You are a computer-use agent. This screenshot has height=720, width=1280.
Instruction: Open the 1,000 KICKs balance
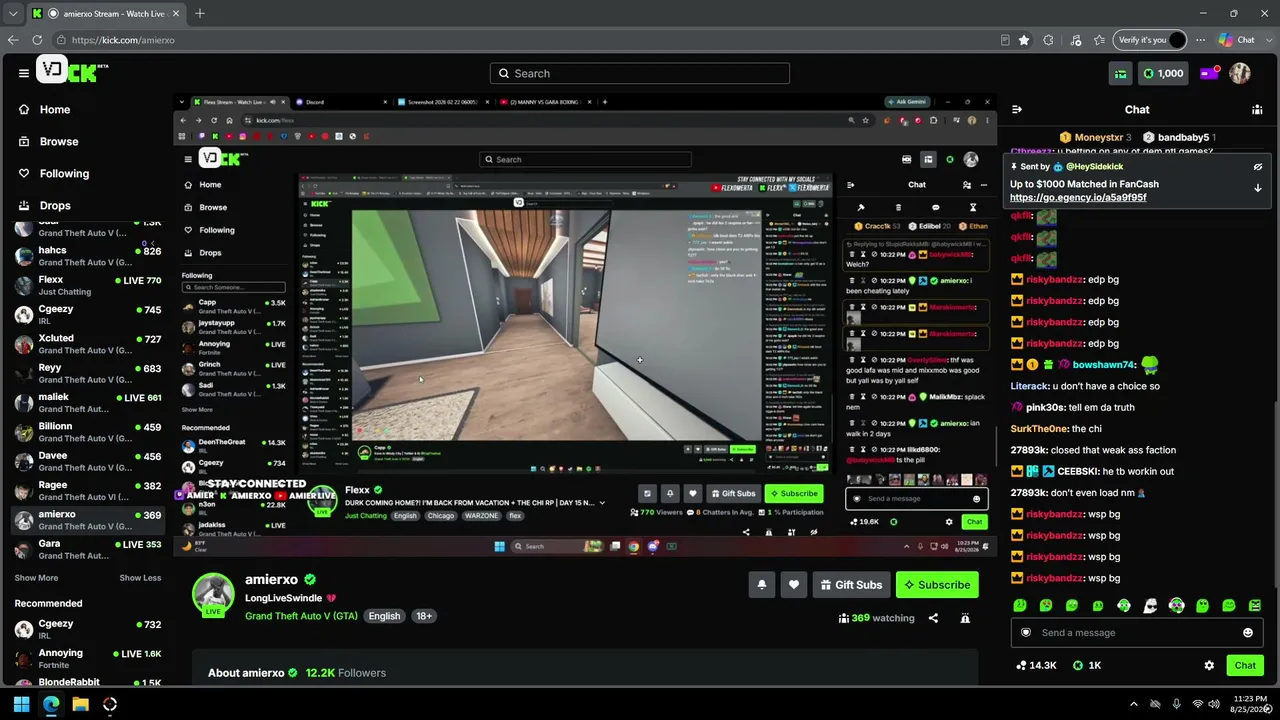point(1164,74)
